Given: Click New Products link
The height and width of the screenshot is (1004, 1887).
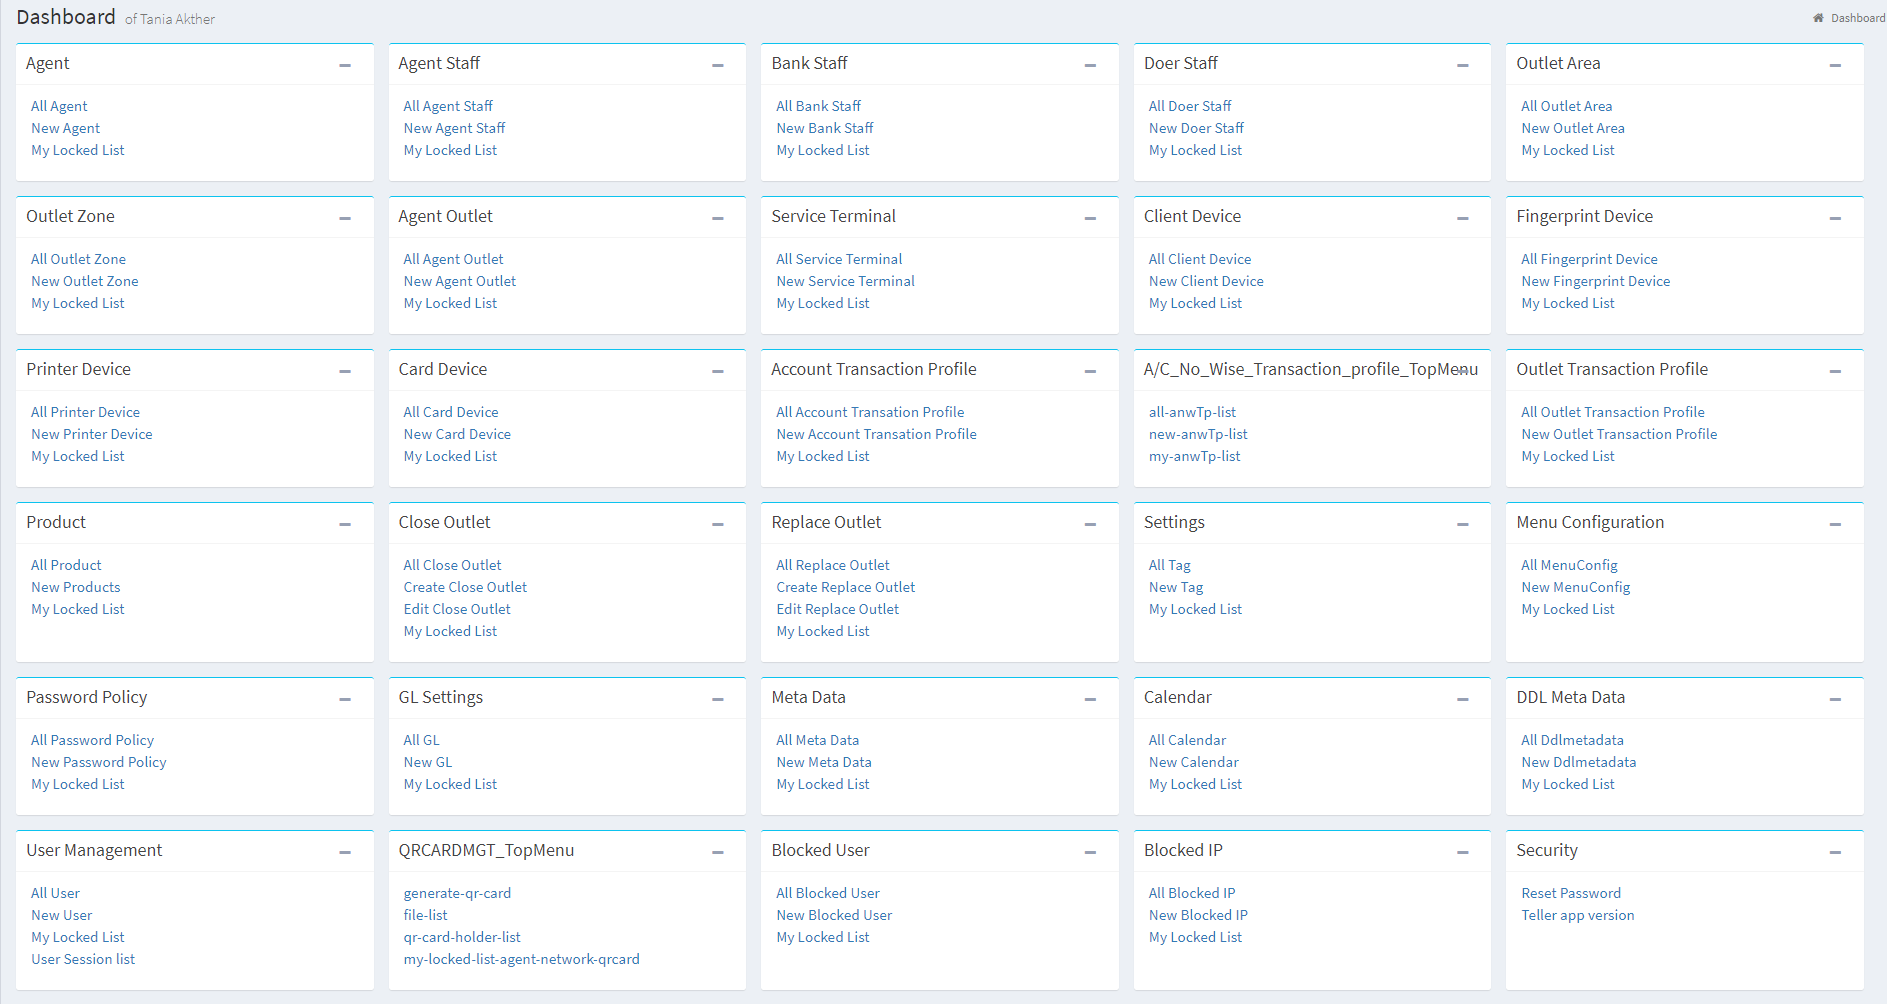Looking at the screenshot, I should tap(75, 587).
